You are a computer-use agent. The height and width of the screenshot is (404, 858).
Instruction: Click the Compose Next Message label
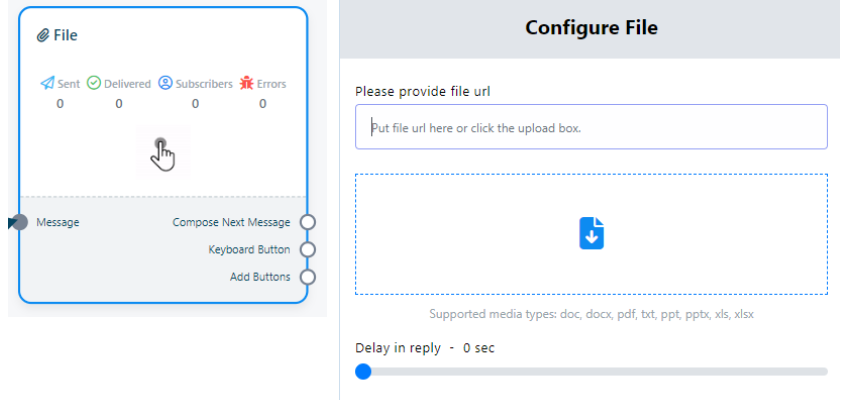(x=231, y=222)
